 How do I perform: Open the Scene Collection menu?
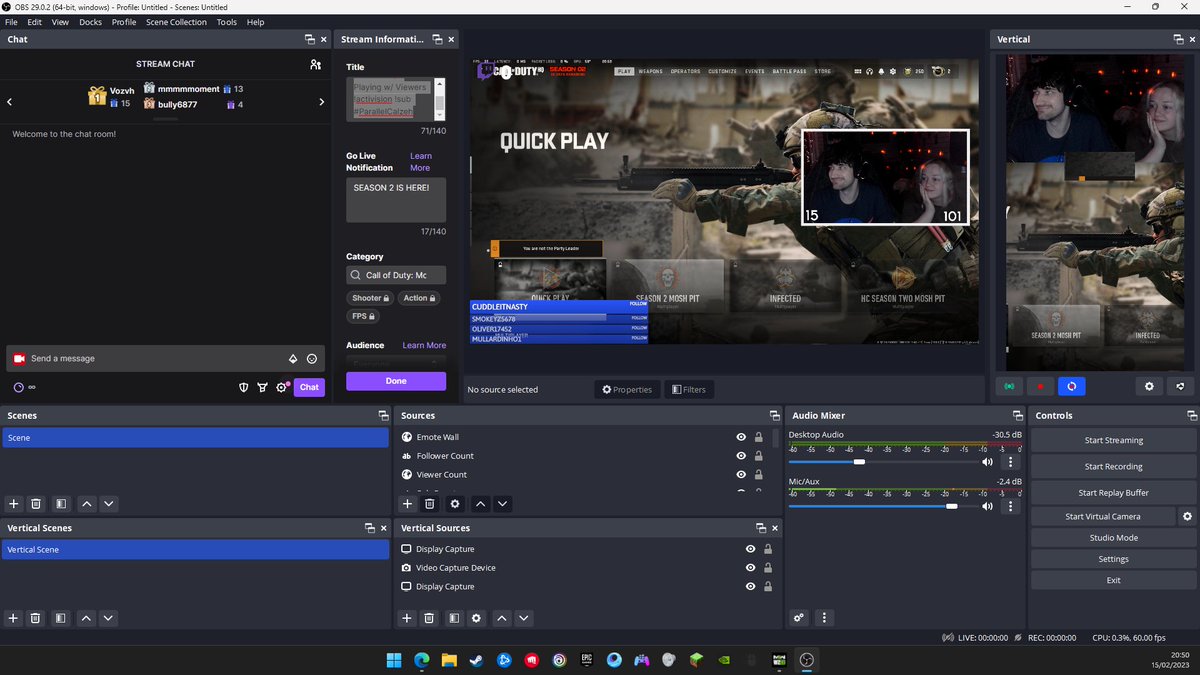(x=176, y=22)
